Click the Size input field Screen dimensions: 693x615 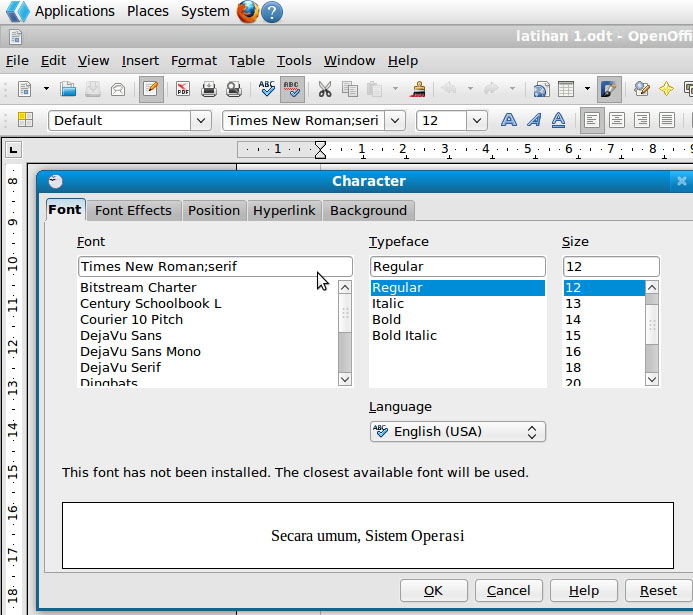(611, 266)
